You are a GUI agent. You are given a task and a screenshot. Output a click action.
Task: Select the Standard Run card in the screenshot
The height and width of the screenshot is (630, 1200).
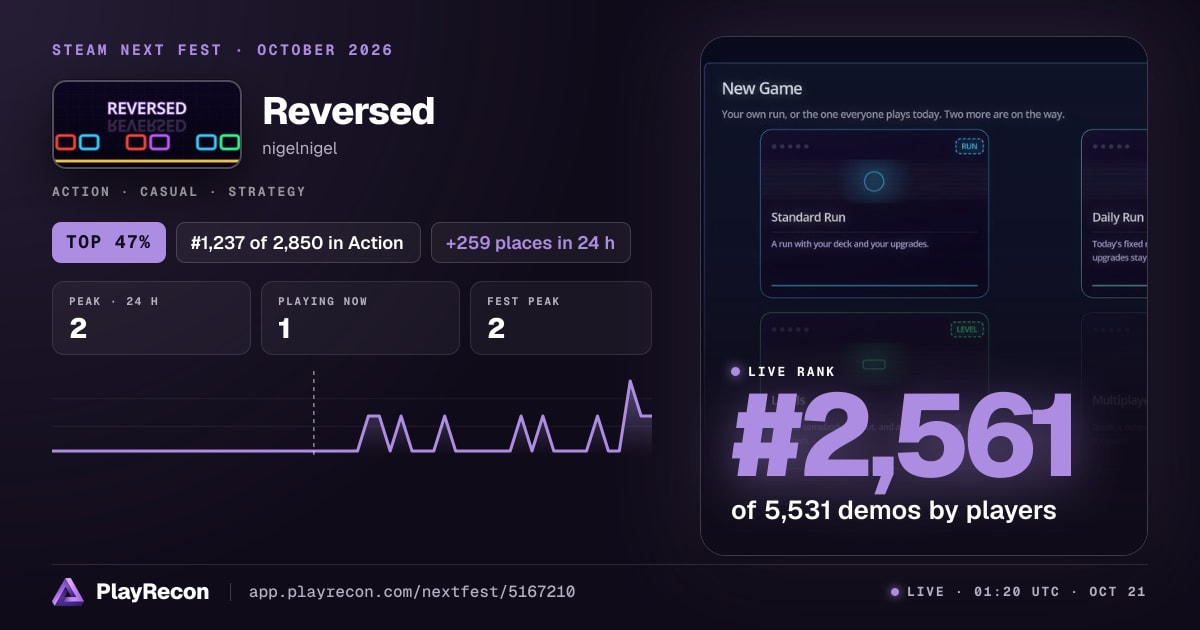coord(874,213)
